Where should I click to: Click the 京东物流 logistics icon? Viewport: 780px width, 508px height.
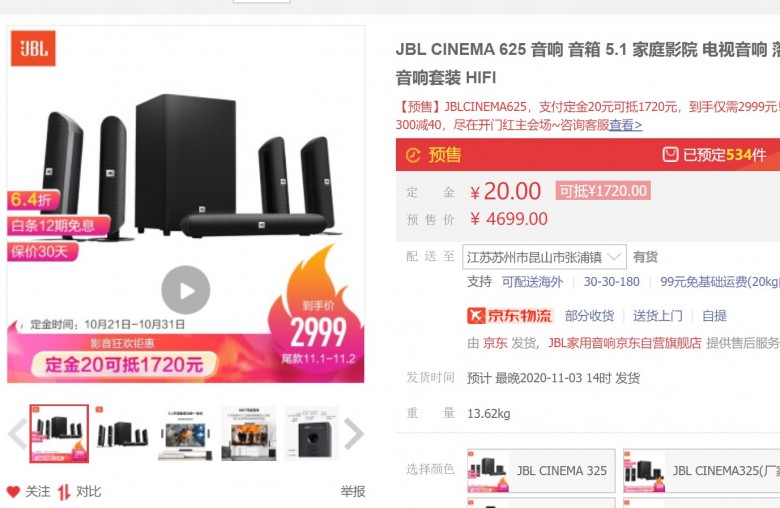pos(476,315)
